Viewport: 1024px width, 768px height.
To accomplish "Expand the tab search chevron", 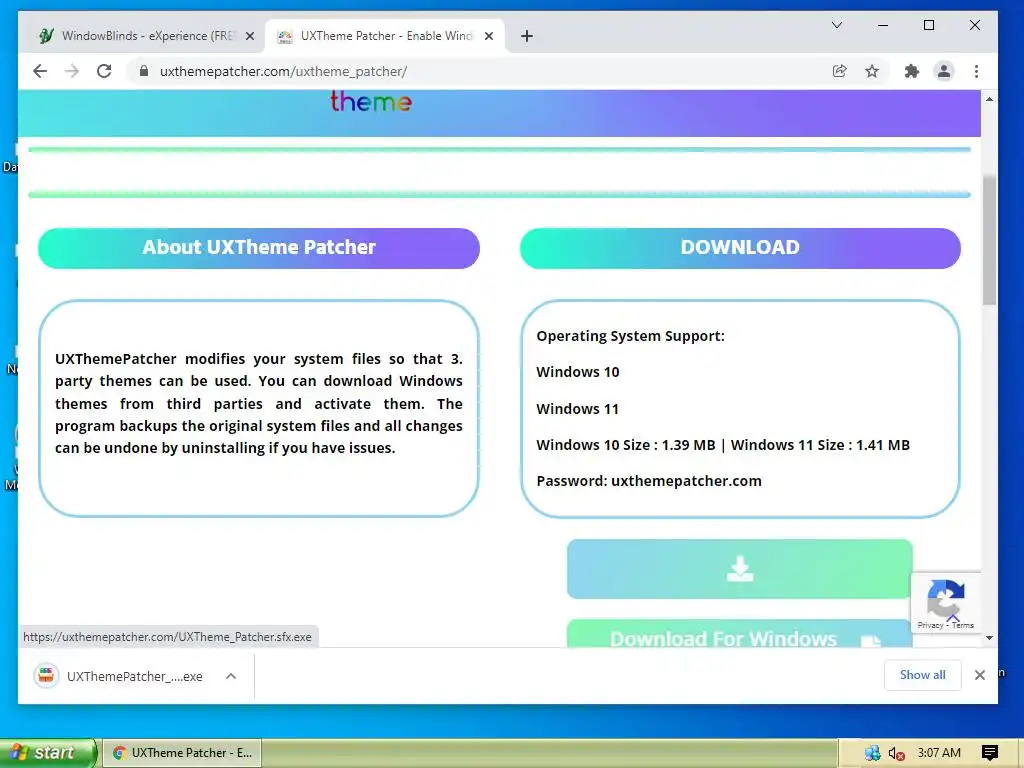I will click(837, 25).
